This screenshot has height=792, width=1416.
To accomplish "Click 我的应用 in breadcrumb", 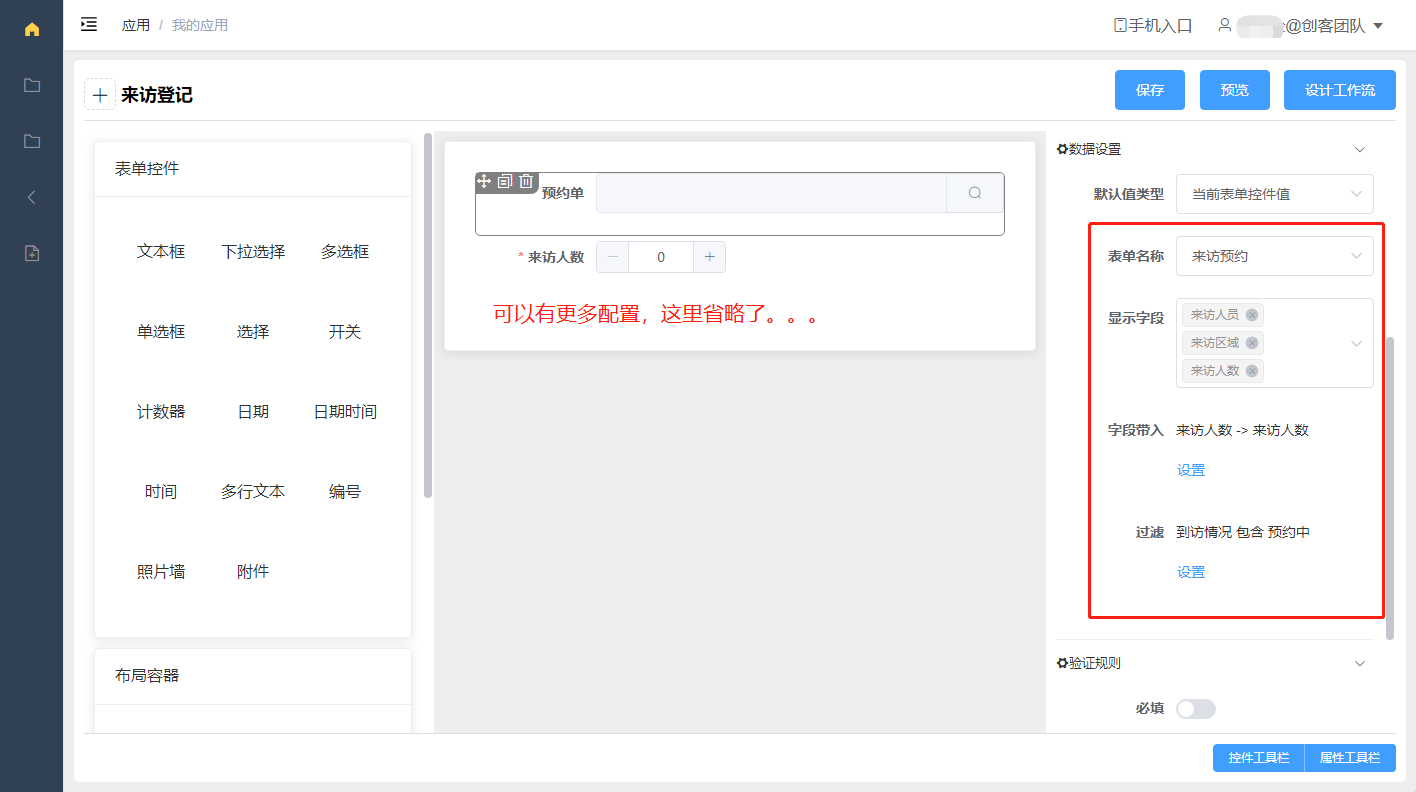I will [x=200, y=25].
